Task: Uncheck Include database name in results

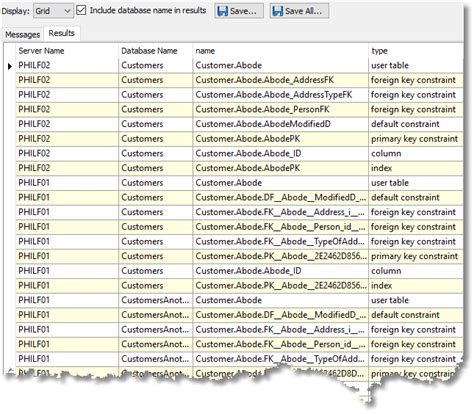Action: coord(81,10)
